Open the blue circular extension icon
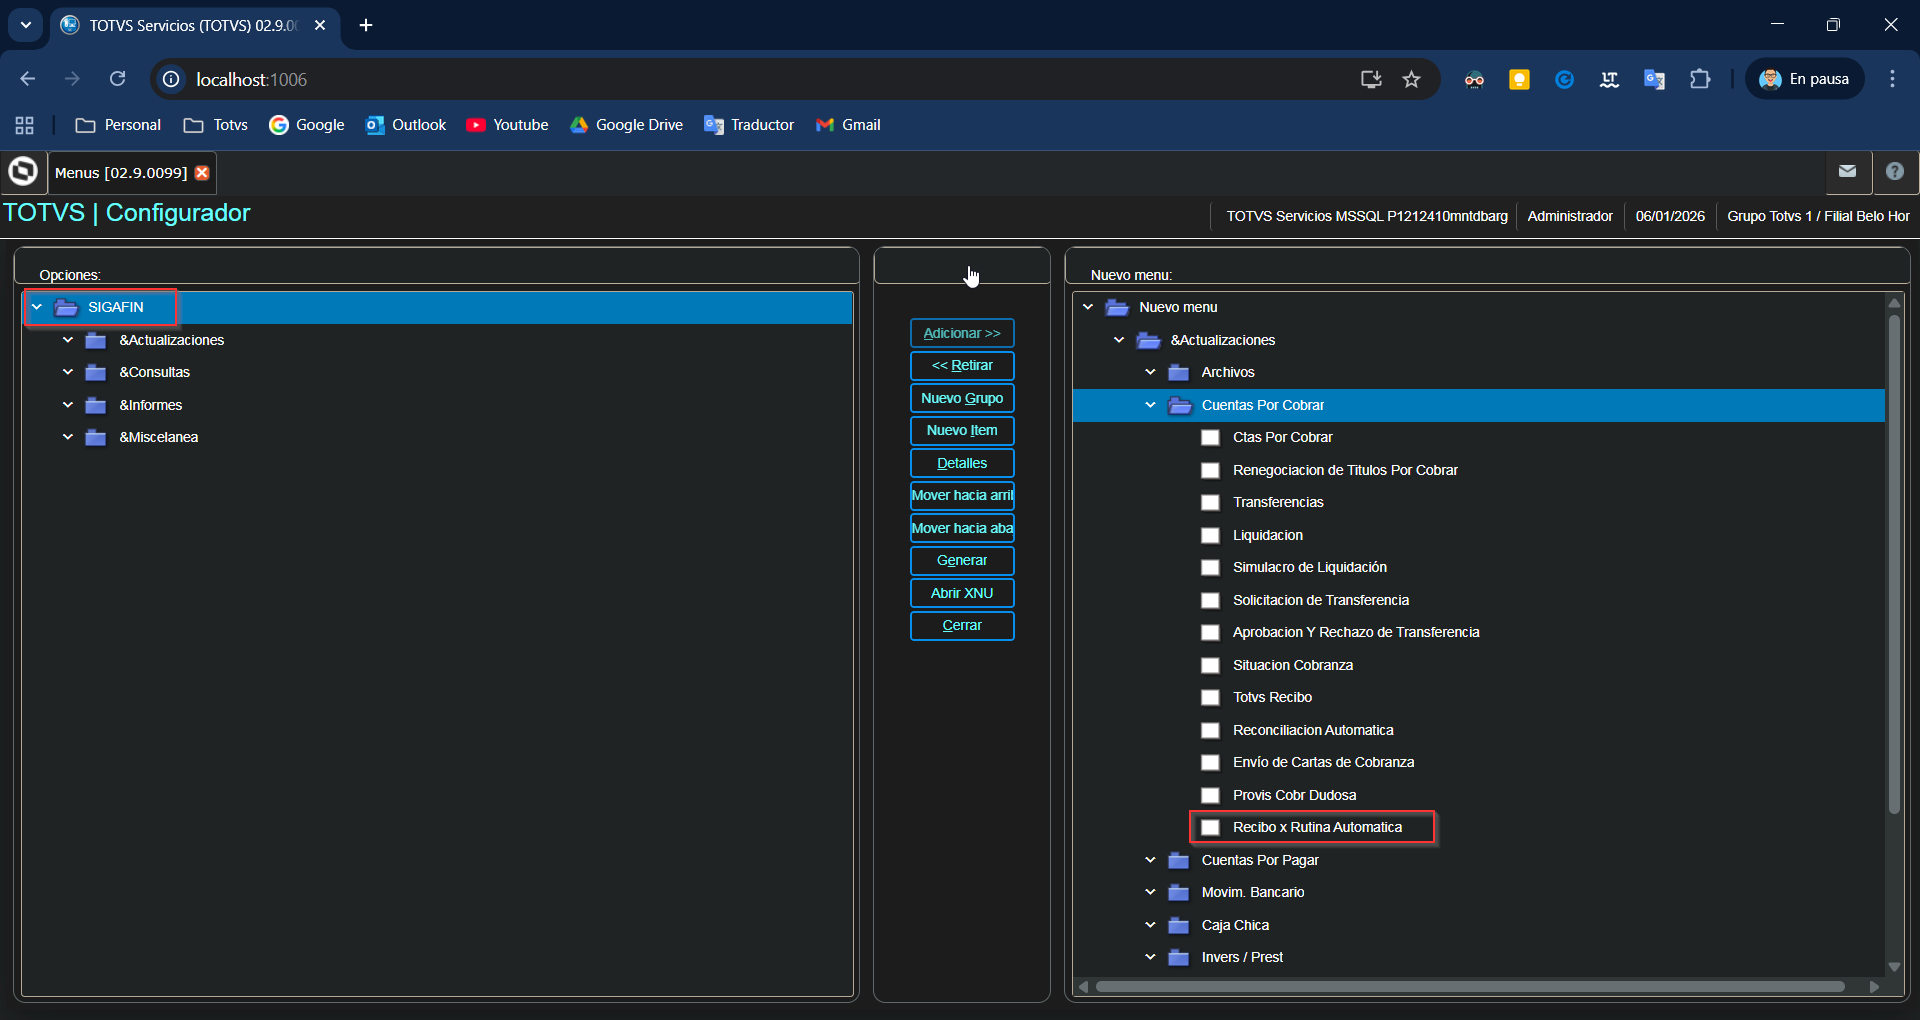The image size is (1920, 1020). (x=1564, y=79)
